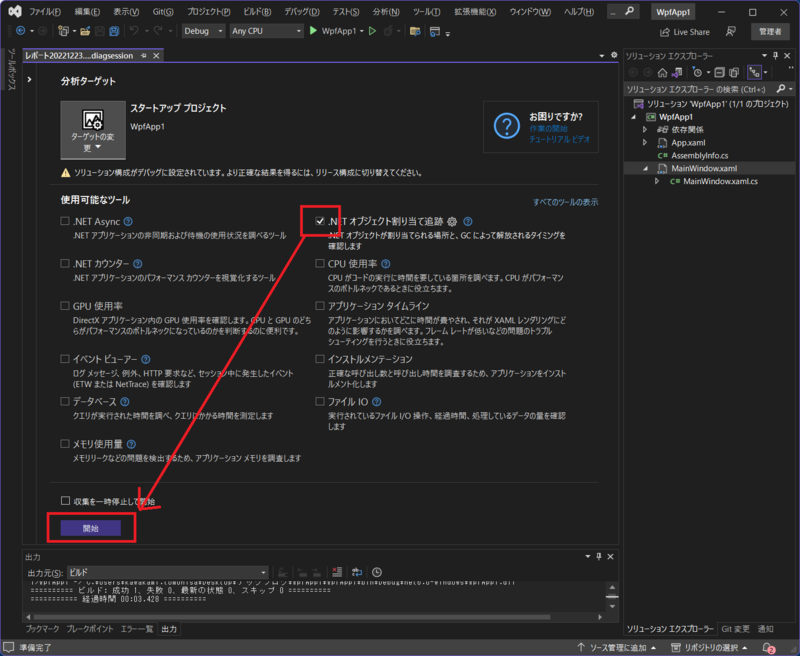Viewport: 800px width, 656px height.
Task: Click すべてのツールの表示 link
Action: 565,203
